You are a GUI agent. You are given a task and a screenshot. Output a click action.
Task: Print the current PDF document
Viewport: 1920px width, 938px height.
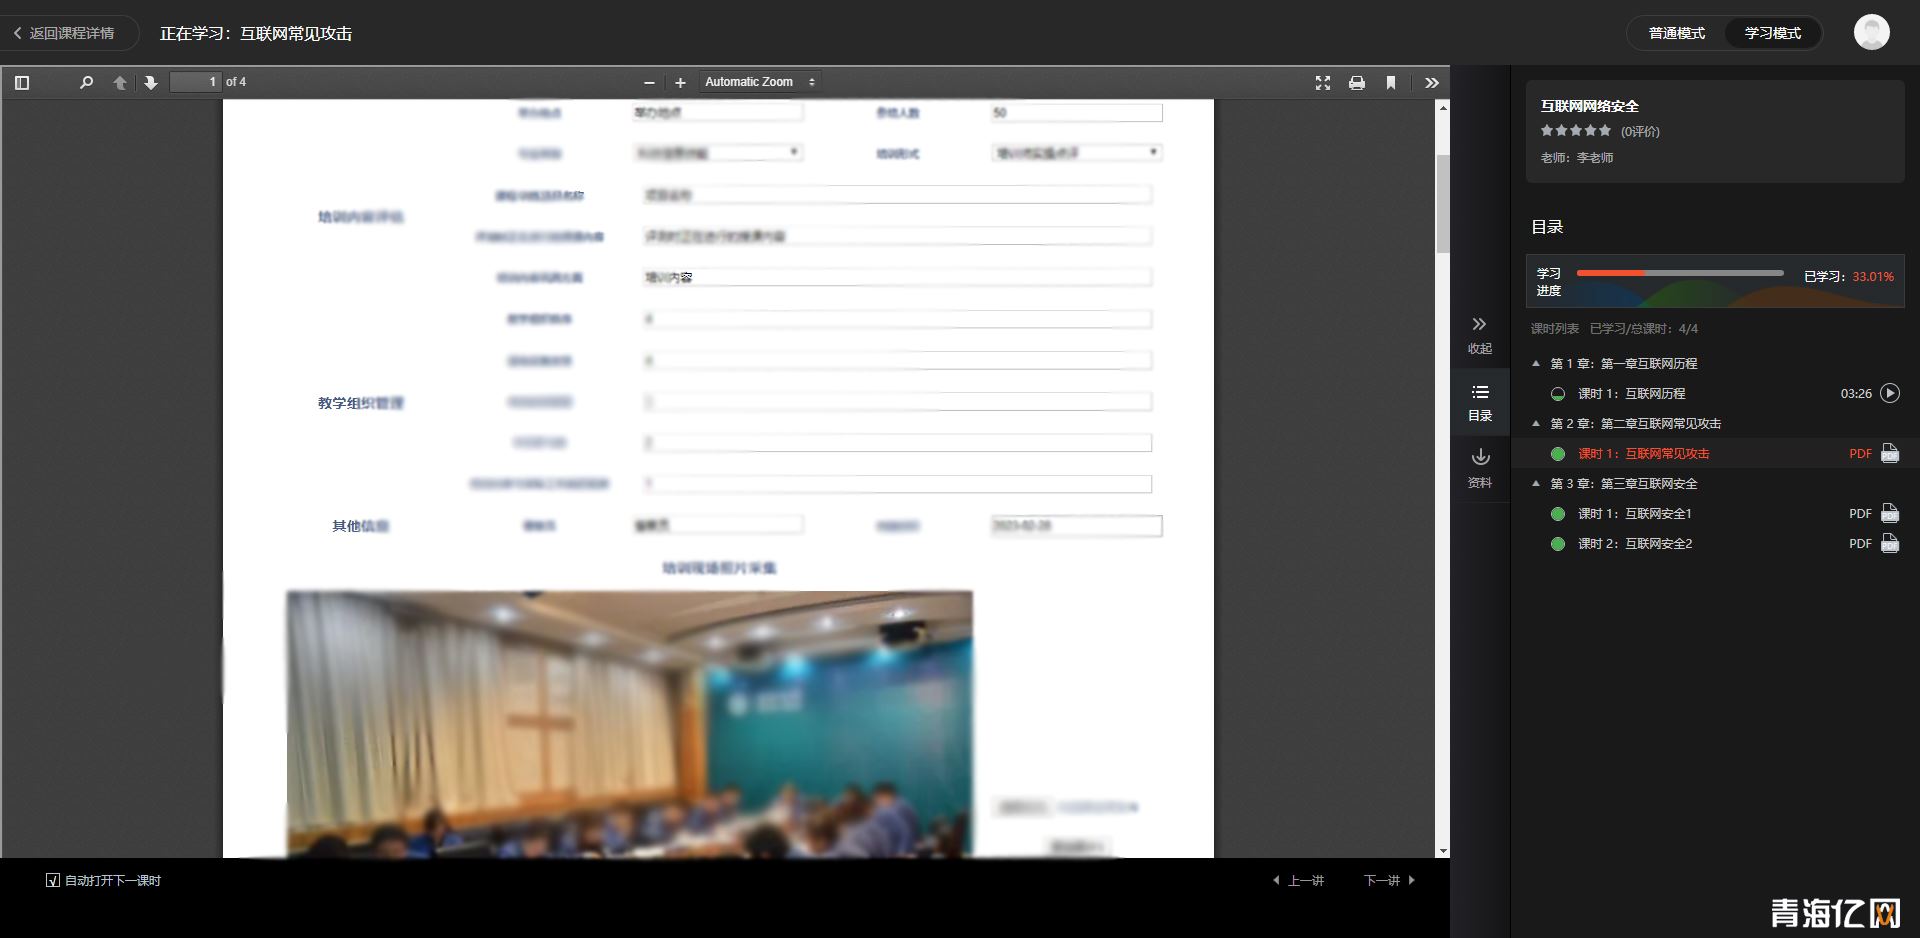[1356, 83]
